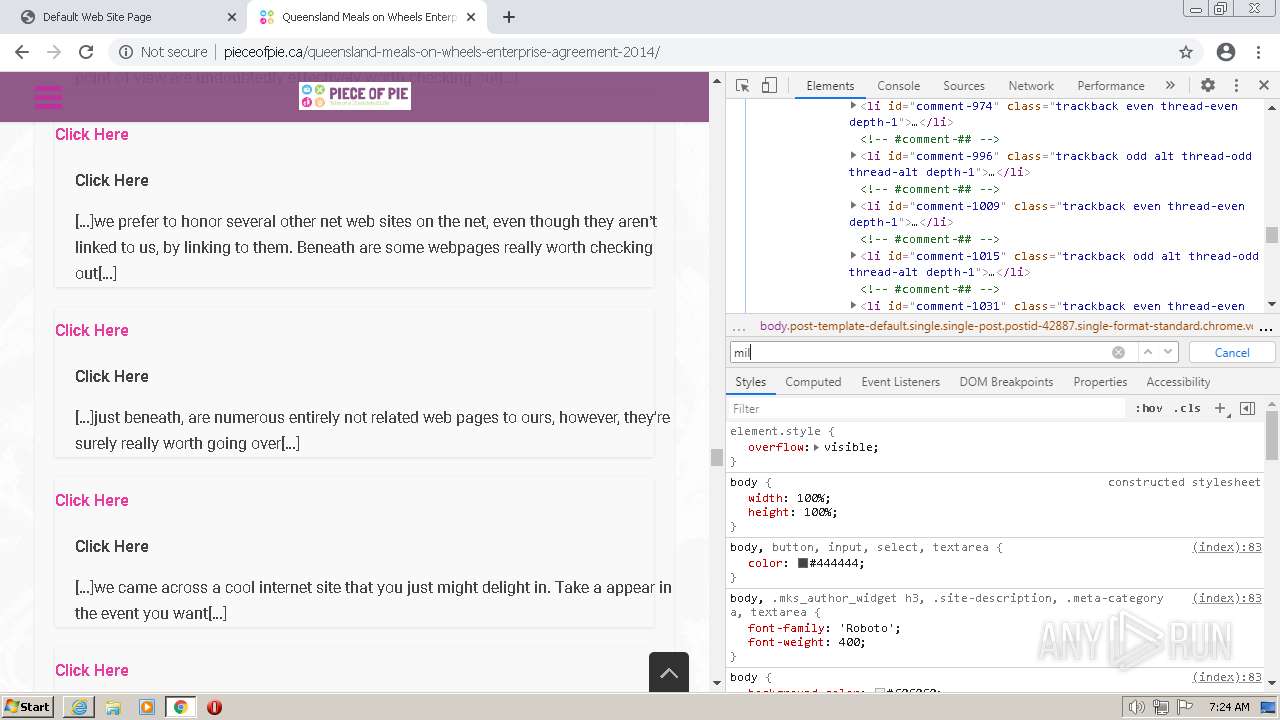Bookmark this page with star

coord(1186,52)
